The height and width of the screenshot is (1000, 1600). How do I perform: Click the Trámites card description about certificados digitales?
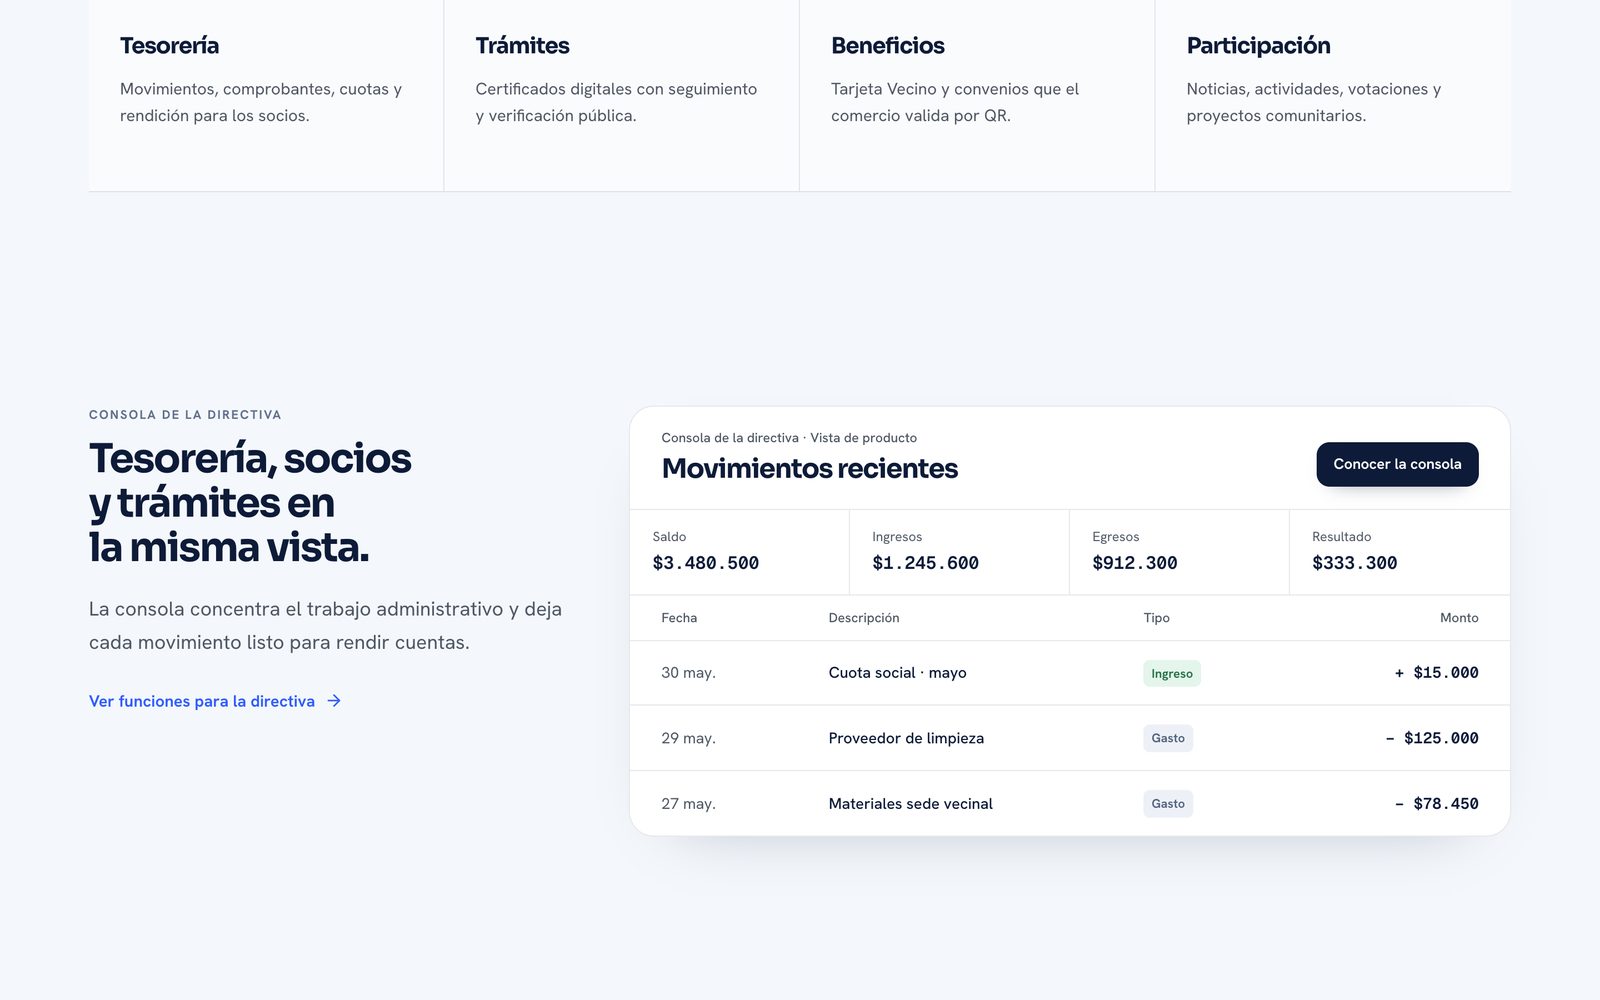[616, 102]
